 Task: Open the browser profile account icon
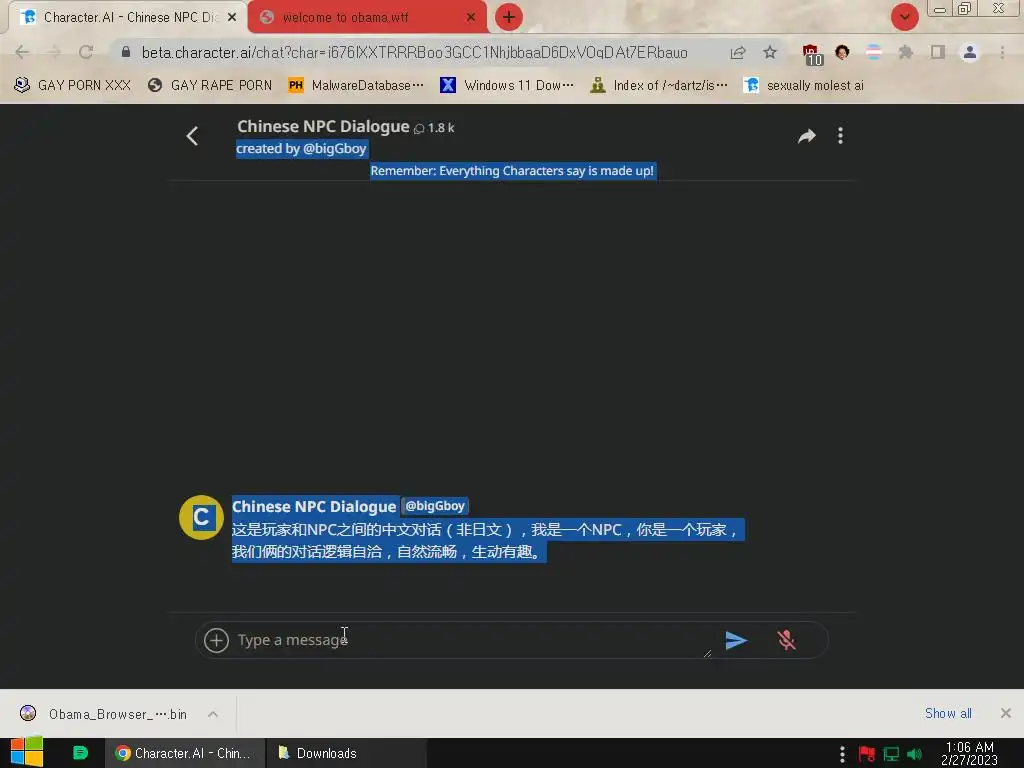(x=970, y=52)
